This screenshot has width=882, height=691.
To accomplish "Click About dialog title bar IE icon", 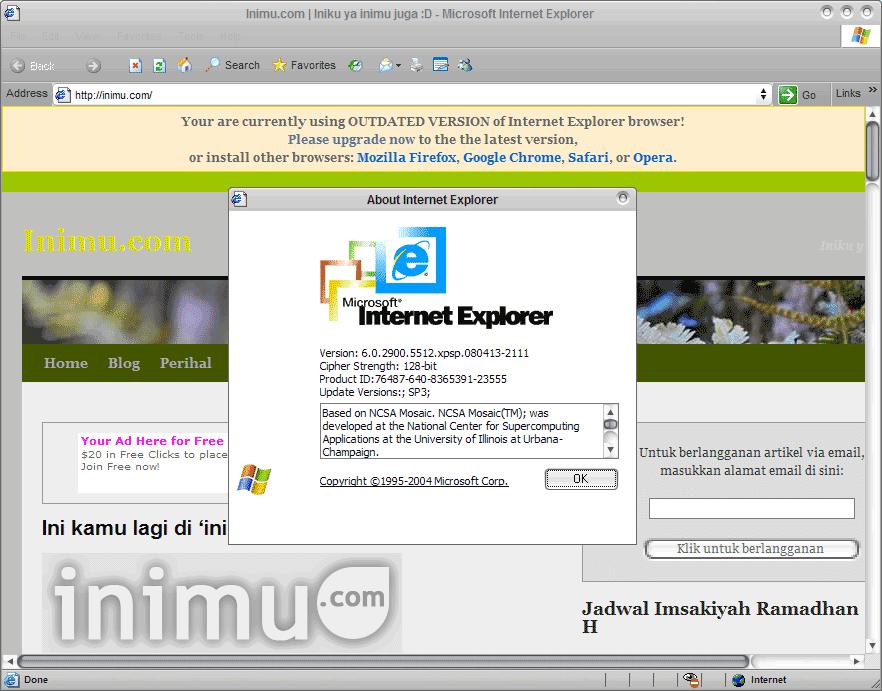I will 239,199.
